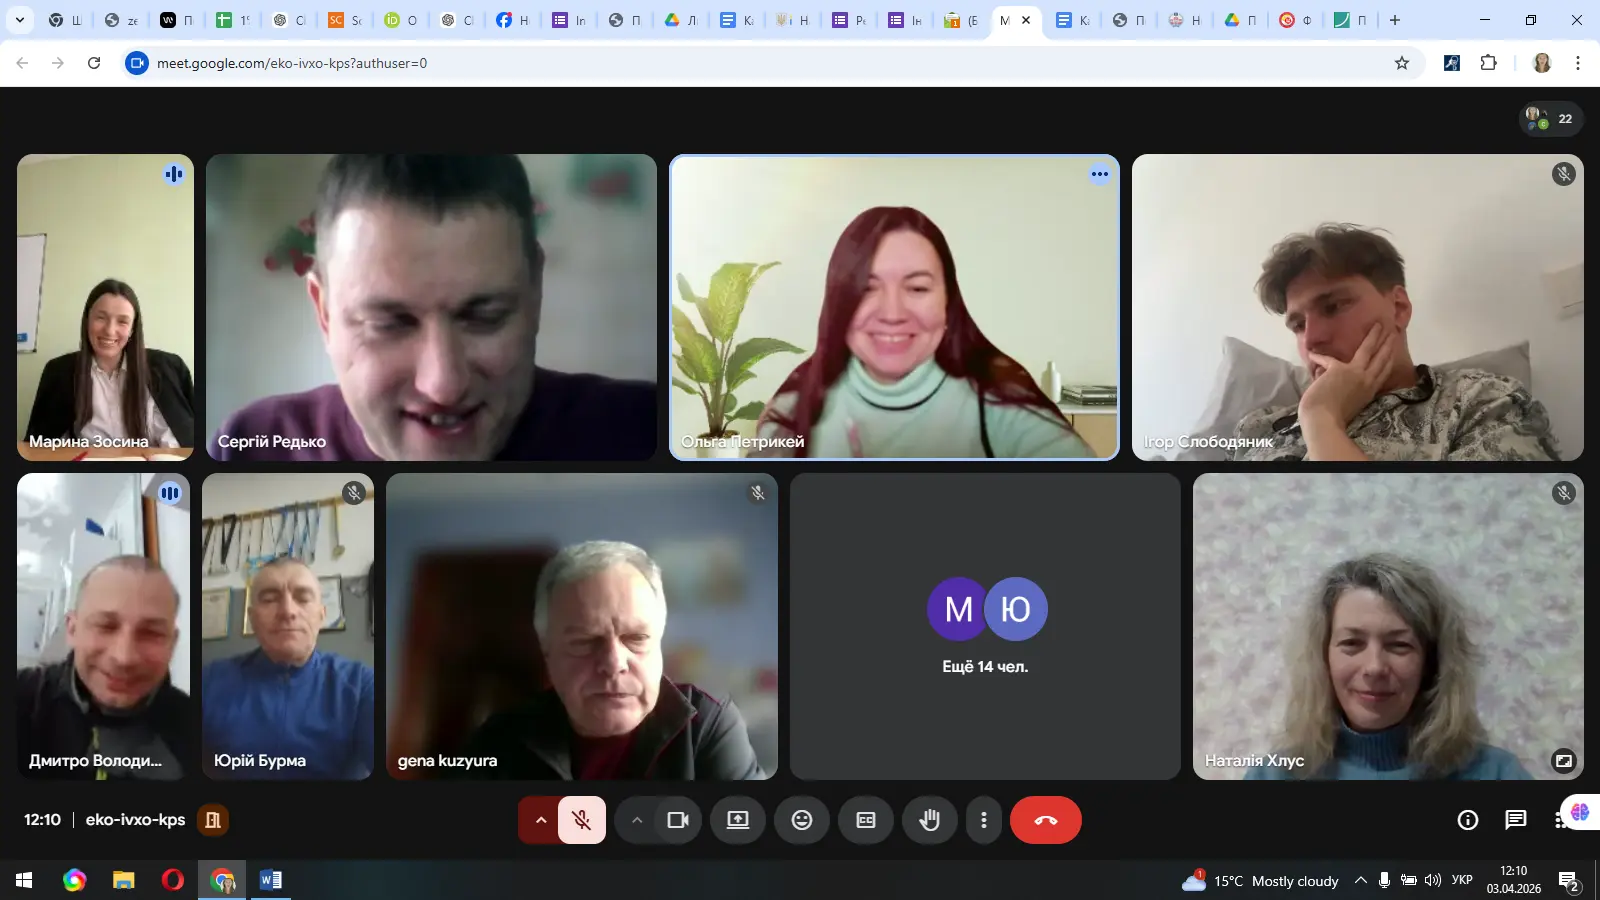Viewport: 1600px width, 900px height.
Task: Open the Windows notification center
Action: [x=1569, y=881]
